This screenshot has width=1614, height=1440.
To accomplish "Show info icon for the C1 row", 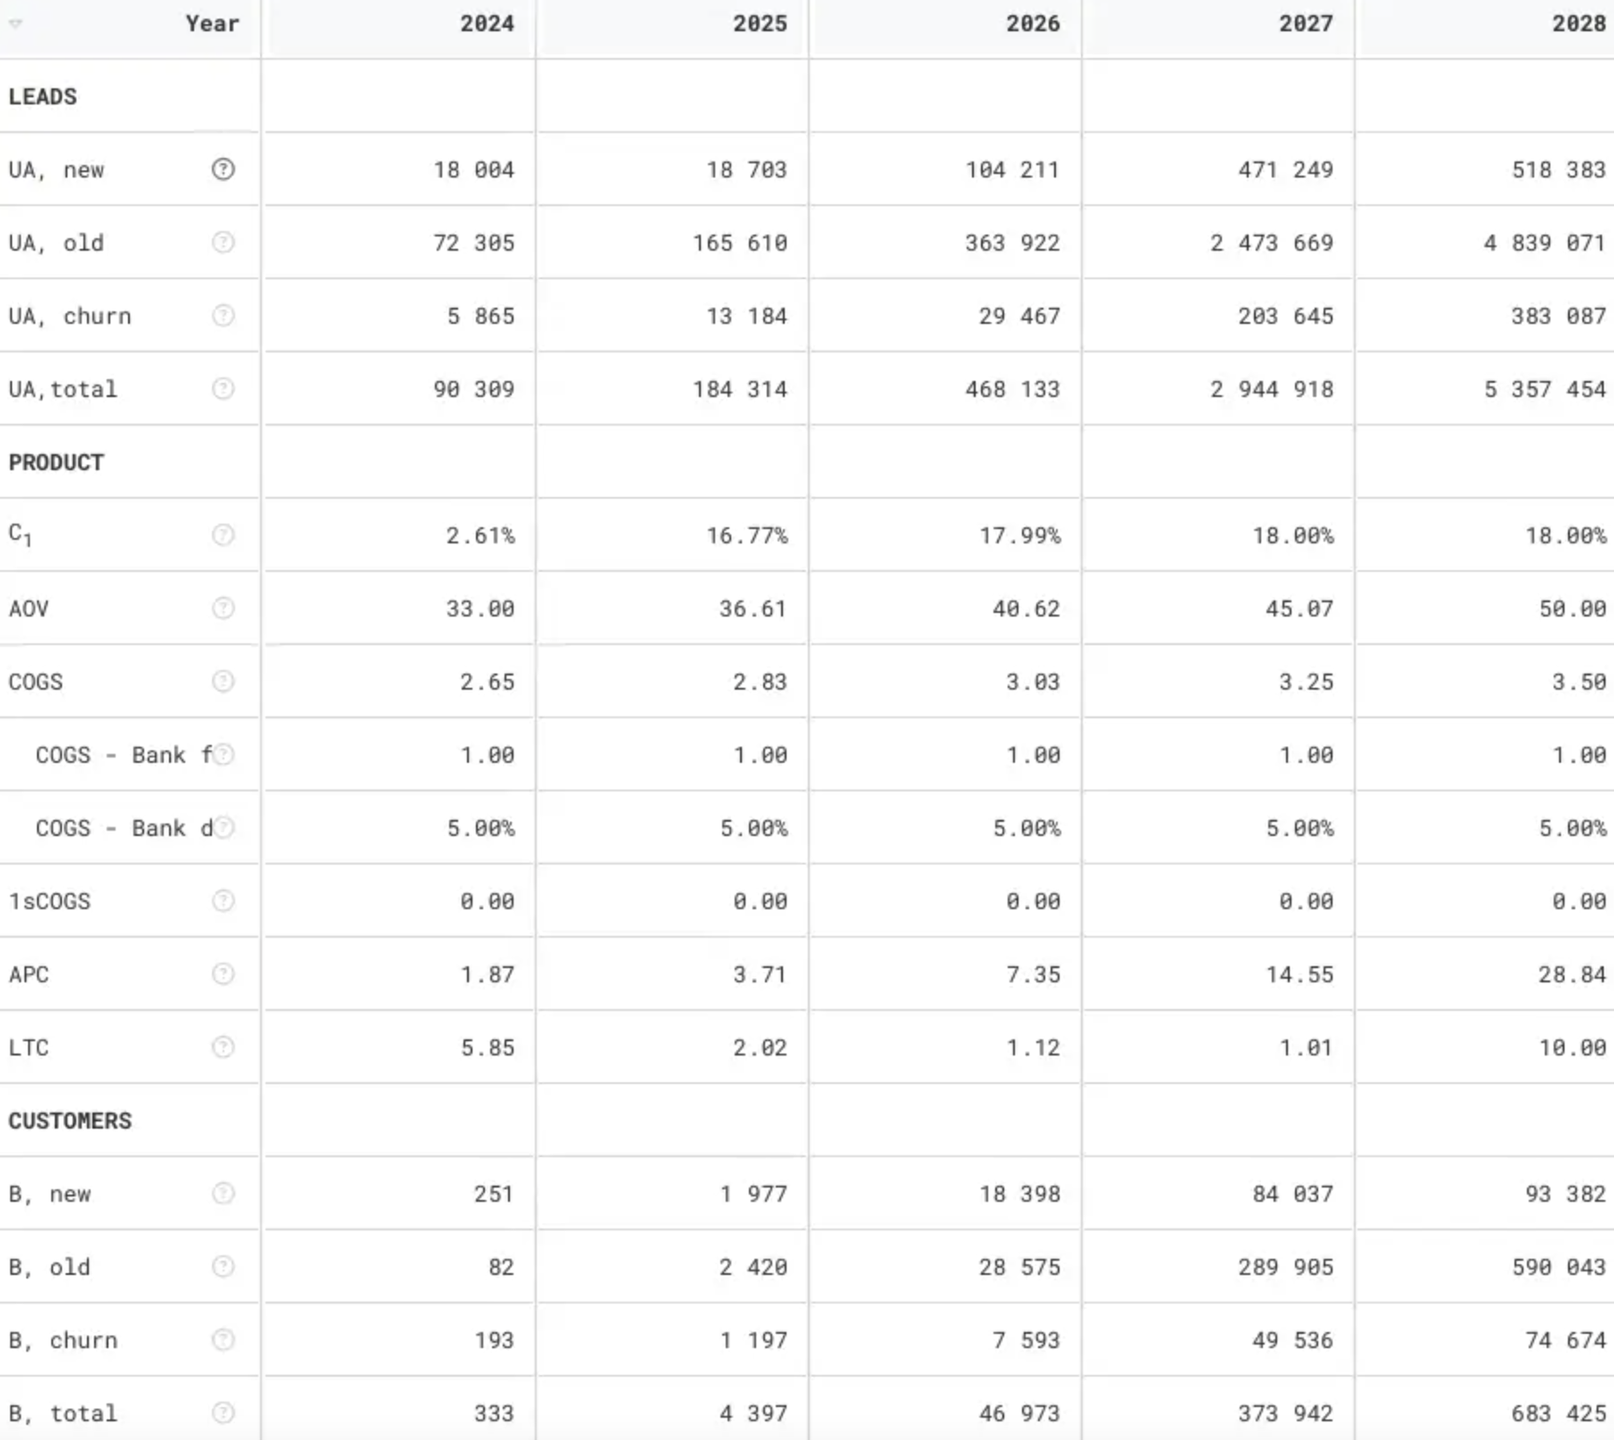I will click(x=223, y=535).
